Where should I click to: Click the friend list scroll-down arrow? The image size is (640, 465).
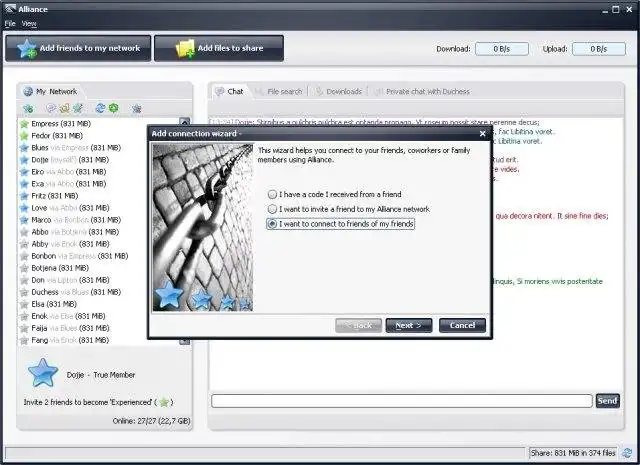pyautogui.click(x=184, y=341)
